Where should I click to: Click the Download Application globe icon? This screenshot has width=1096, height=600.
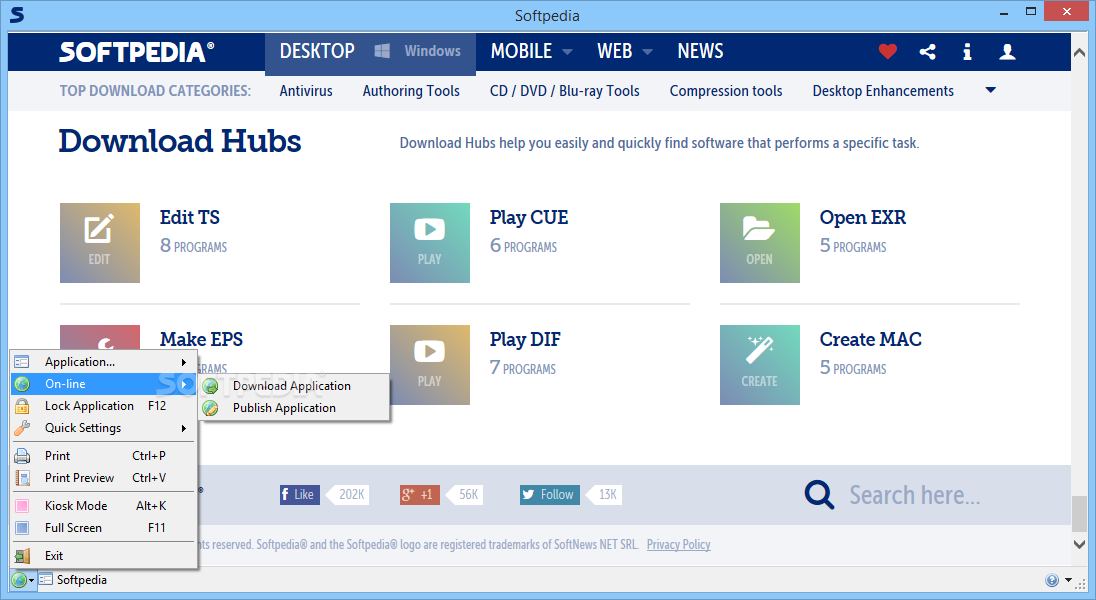pyautogui.click(x=210, y=386)
